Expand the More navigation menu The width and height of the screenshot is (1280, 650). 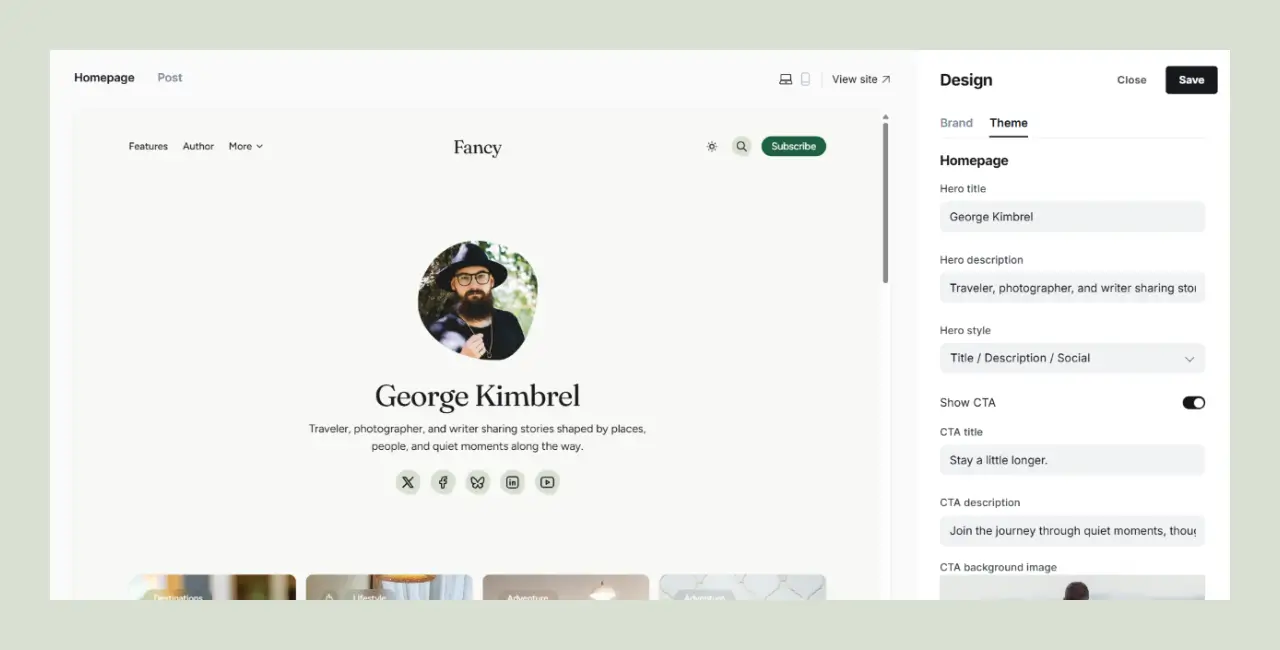point(245,146)
